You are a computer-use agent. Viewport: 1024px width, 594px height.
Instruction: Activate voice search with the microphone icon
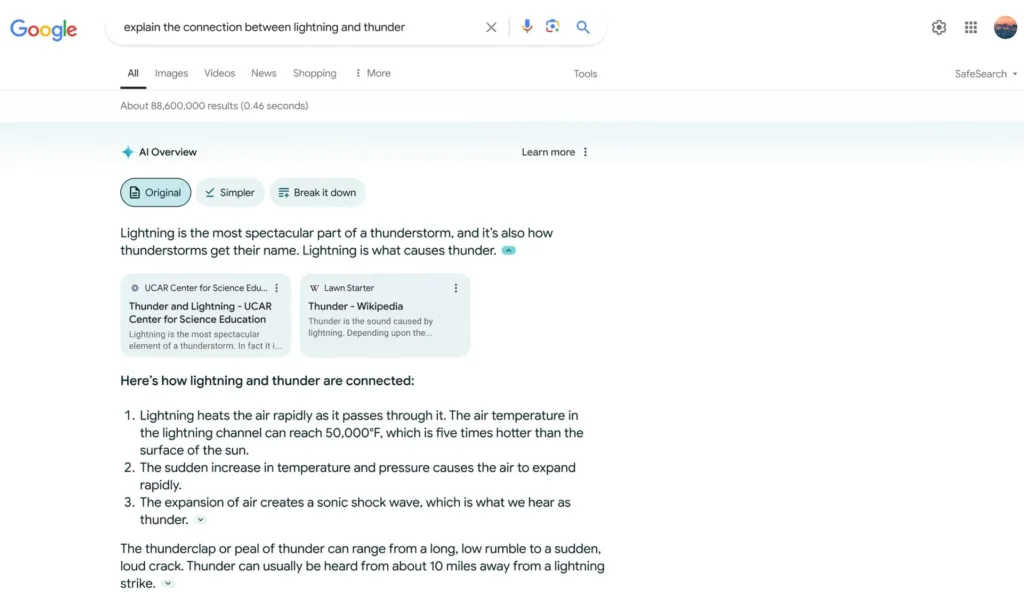527,27
